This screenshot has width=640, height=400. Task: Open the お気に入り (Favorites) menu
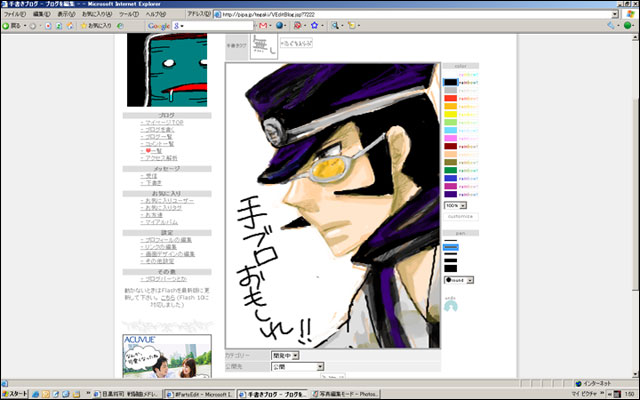(x=97, y=14)
